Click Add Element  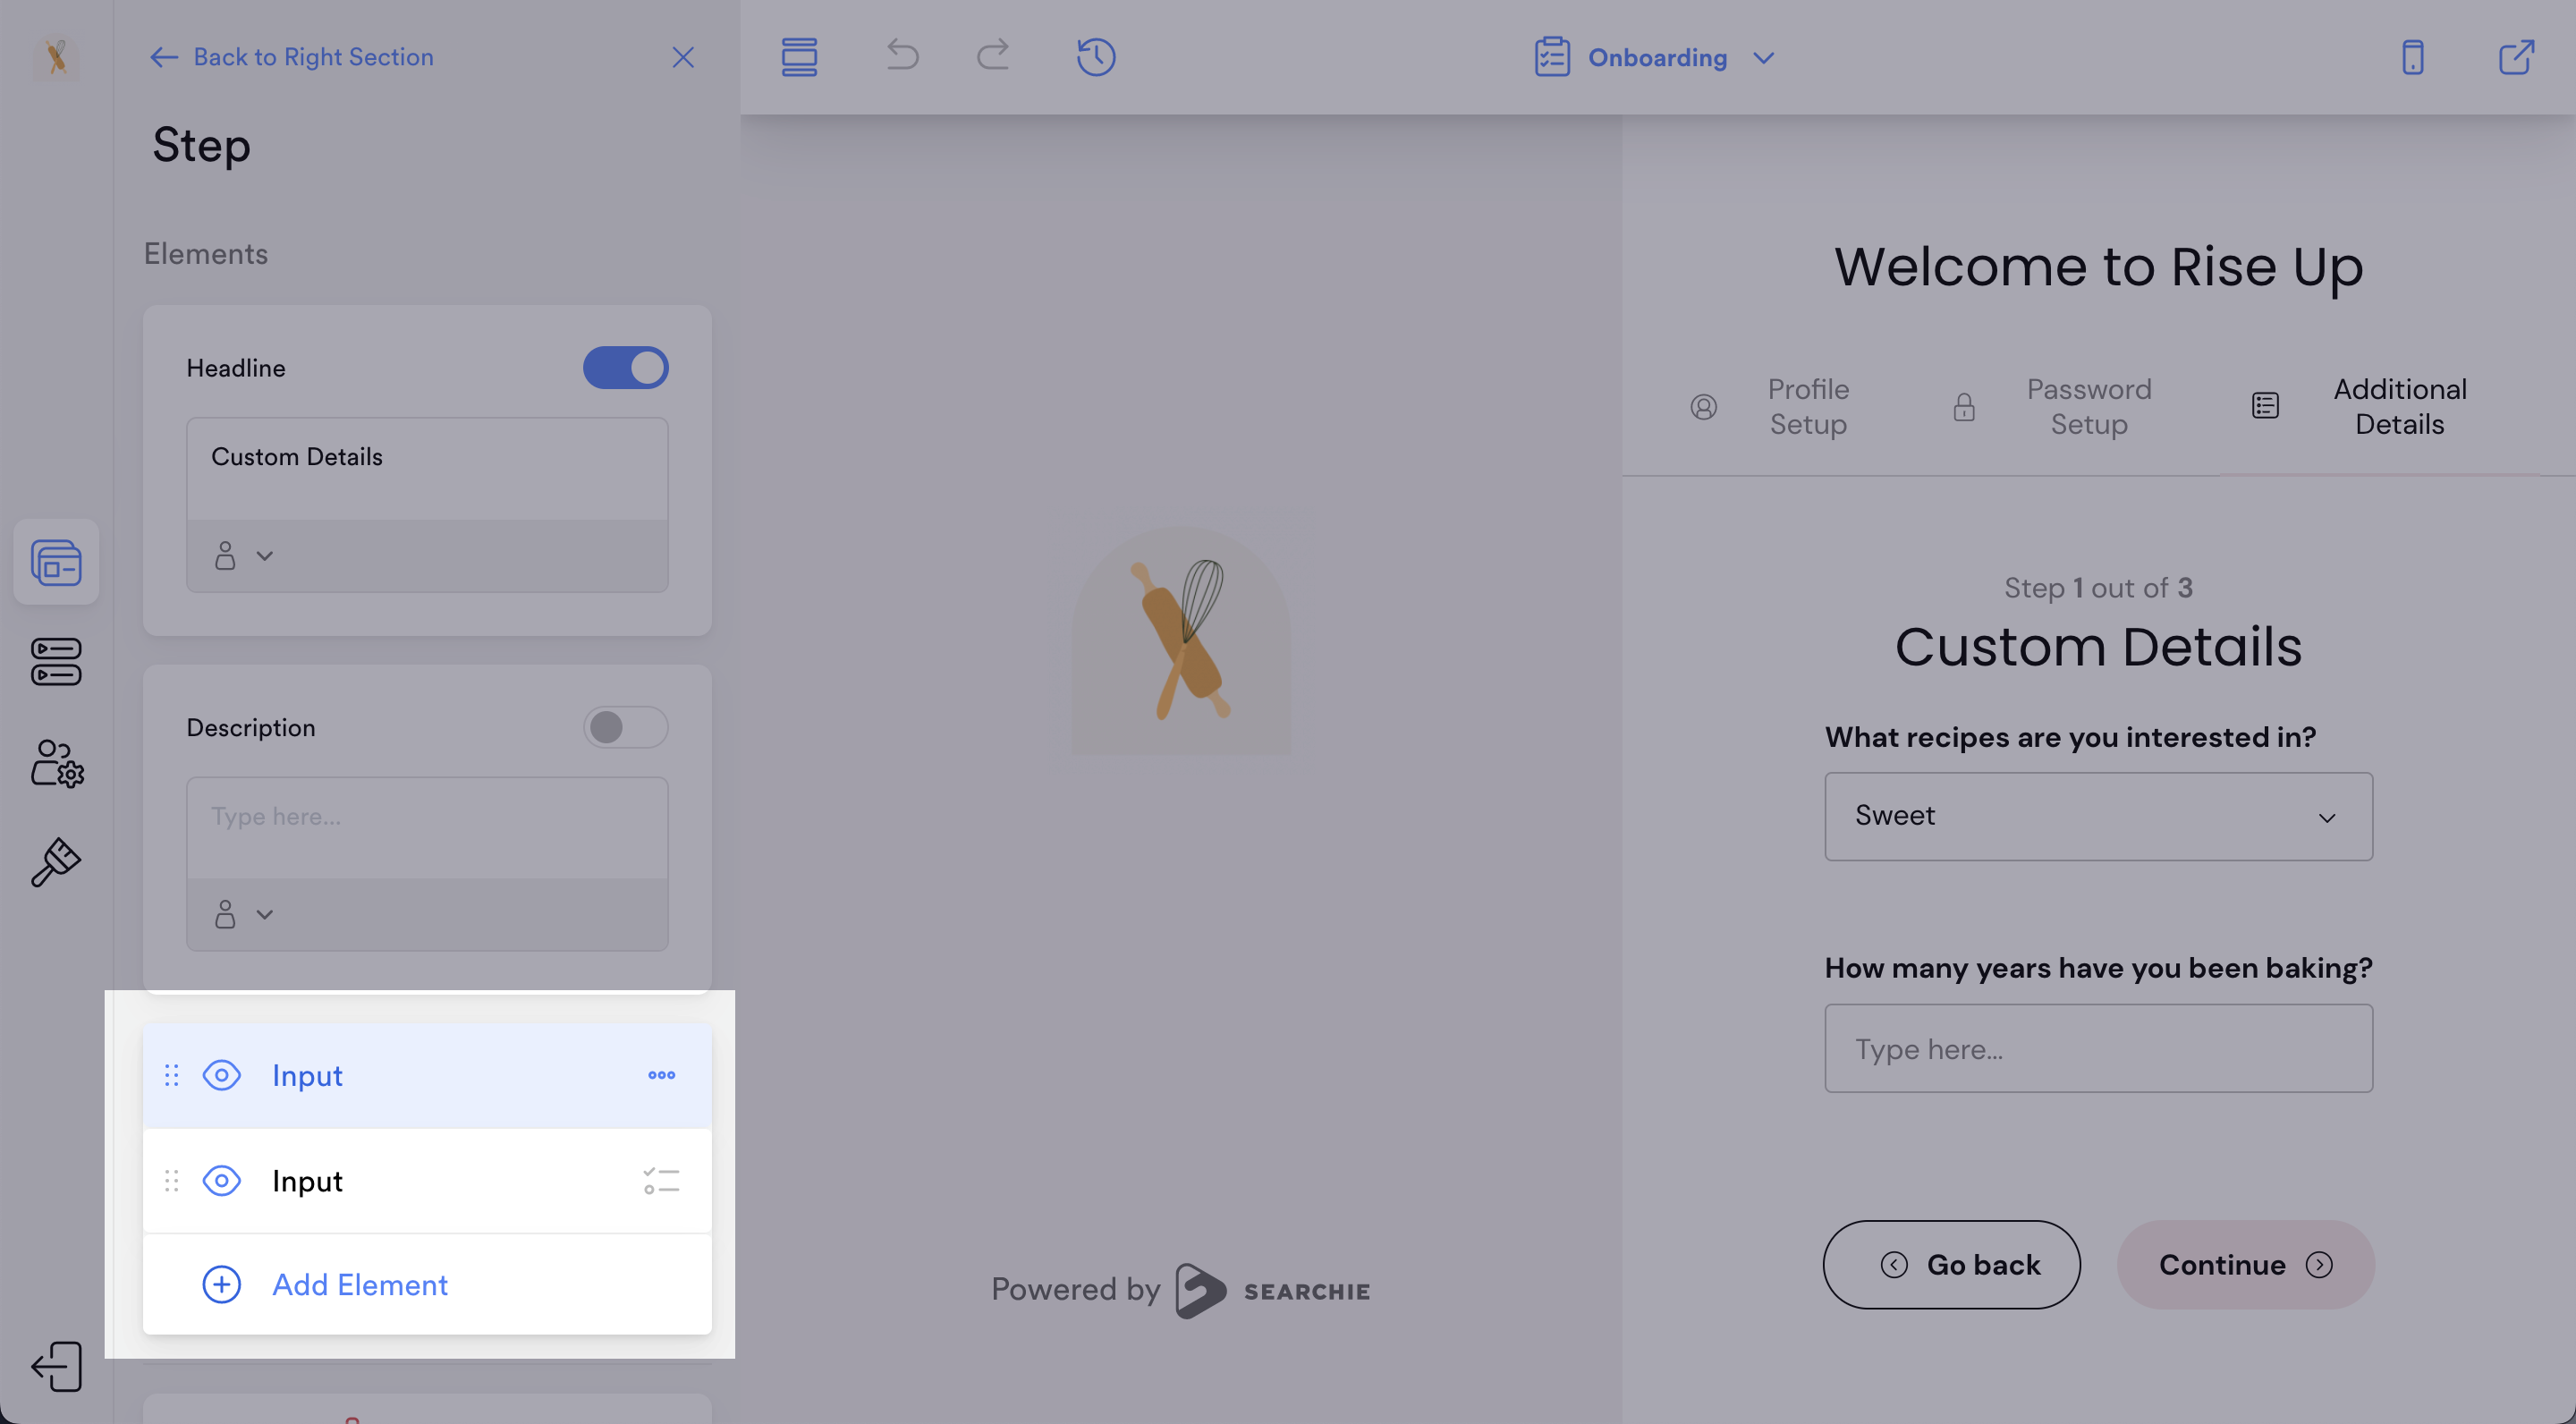[x=358, y=1284]
